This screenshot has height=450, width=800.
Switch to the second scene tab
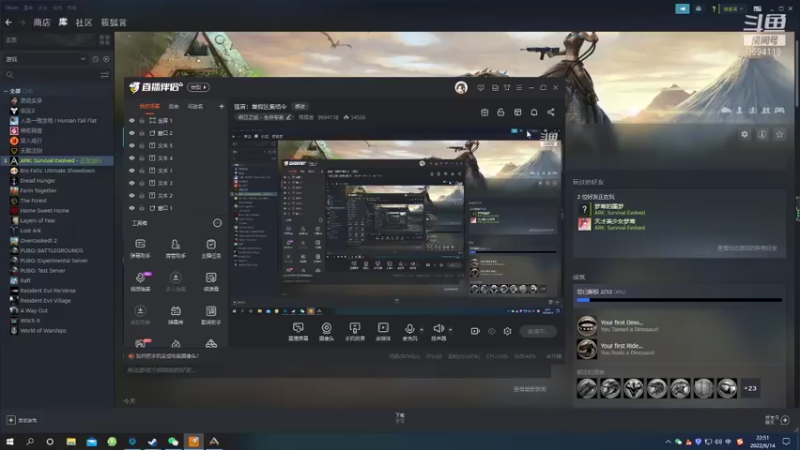(173, 107)
